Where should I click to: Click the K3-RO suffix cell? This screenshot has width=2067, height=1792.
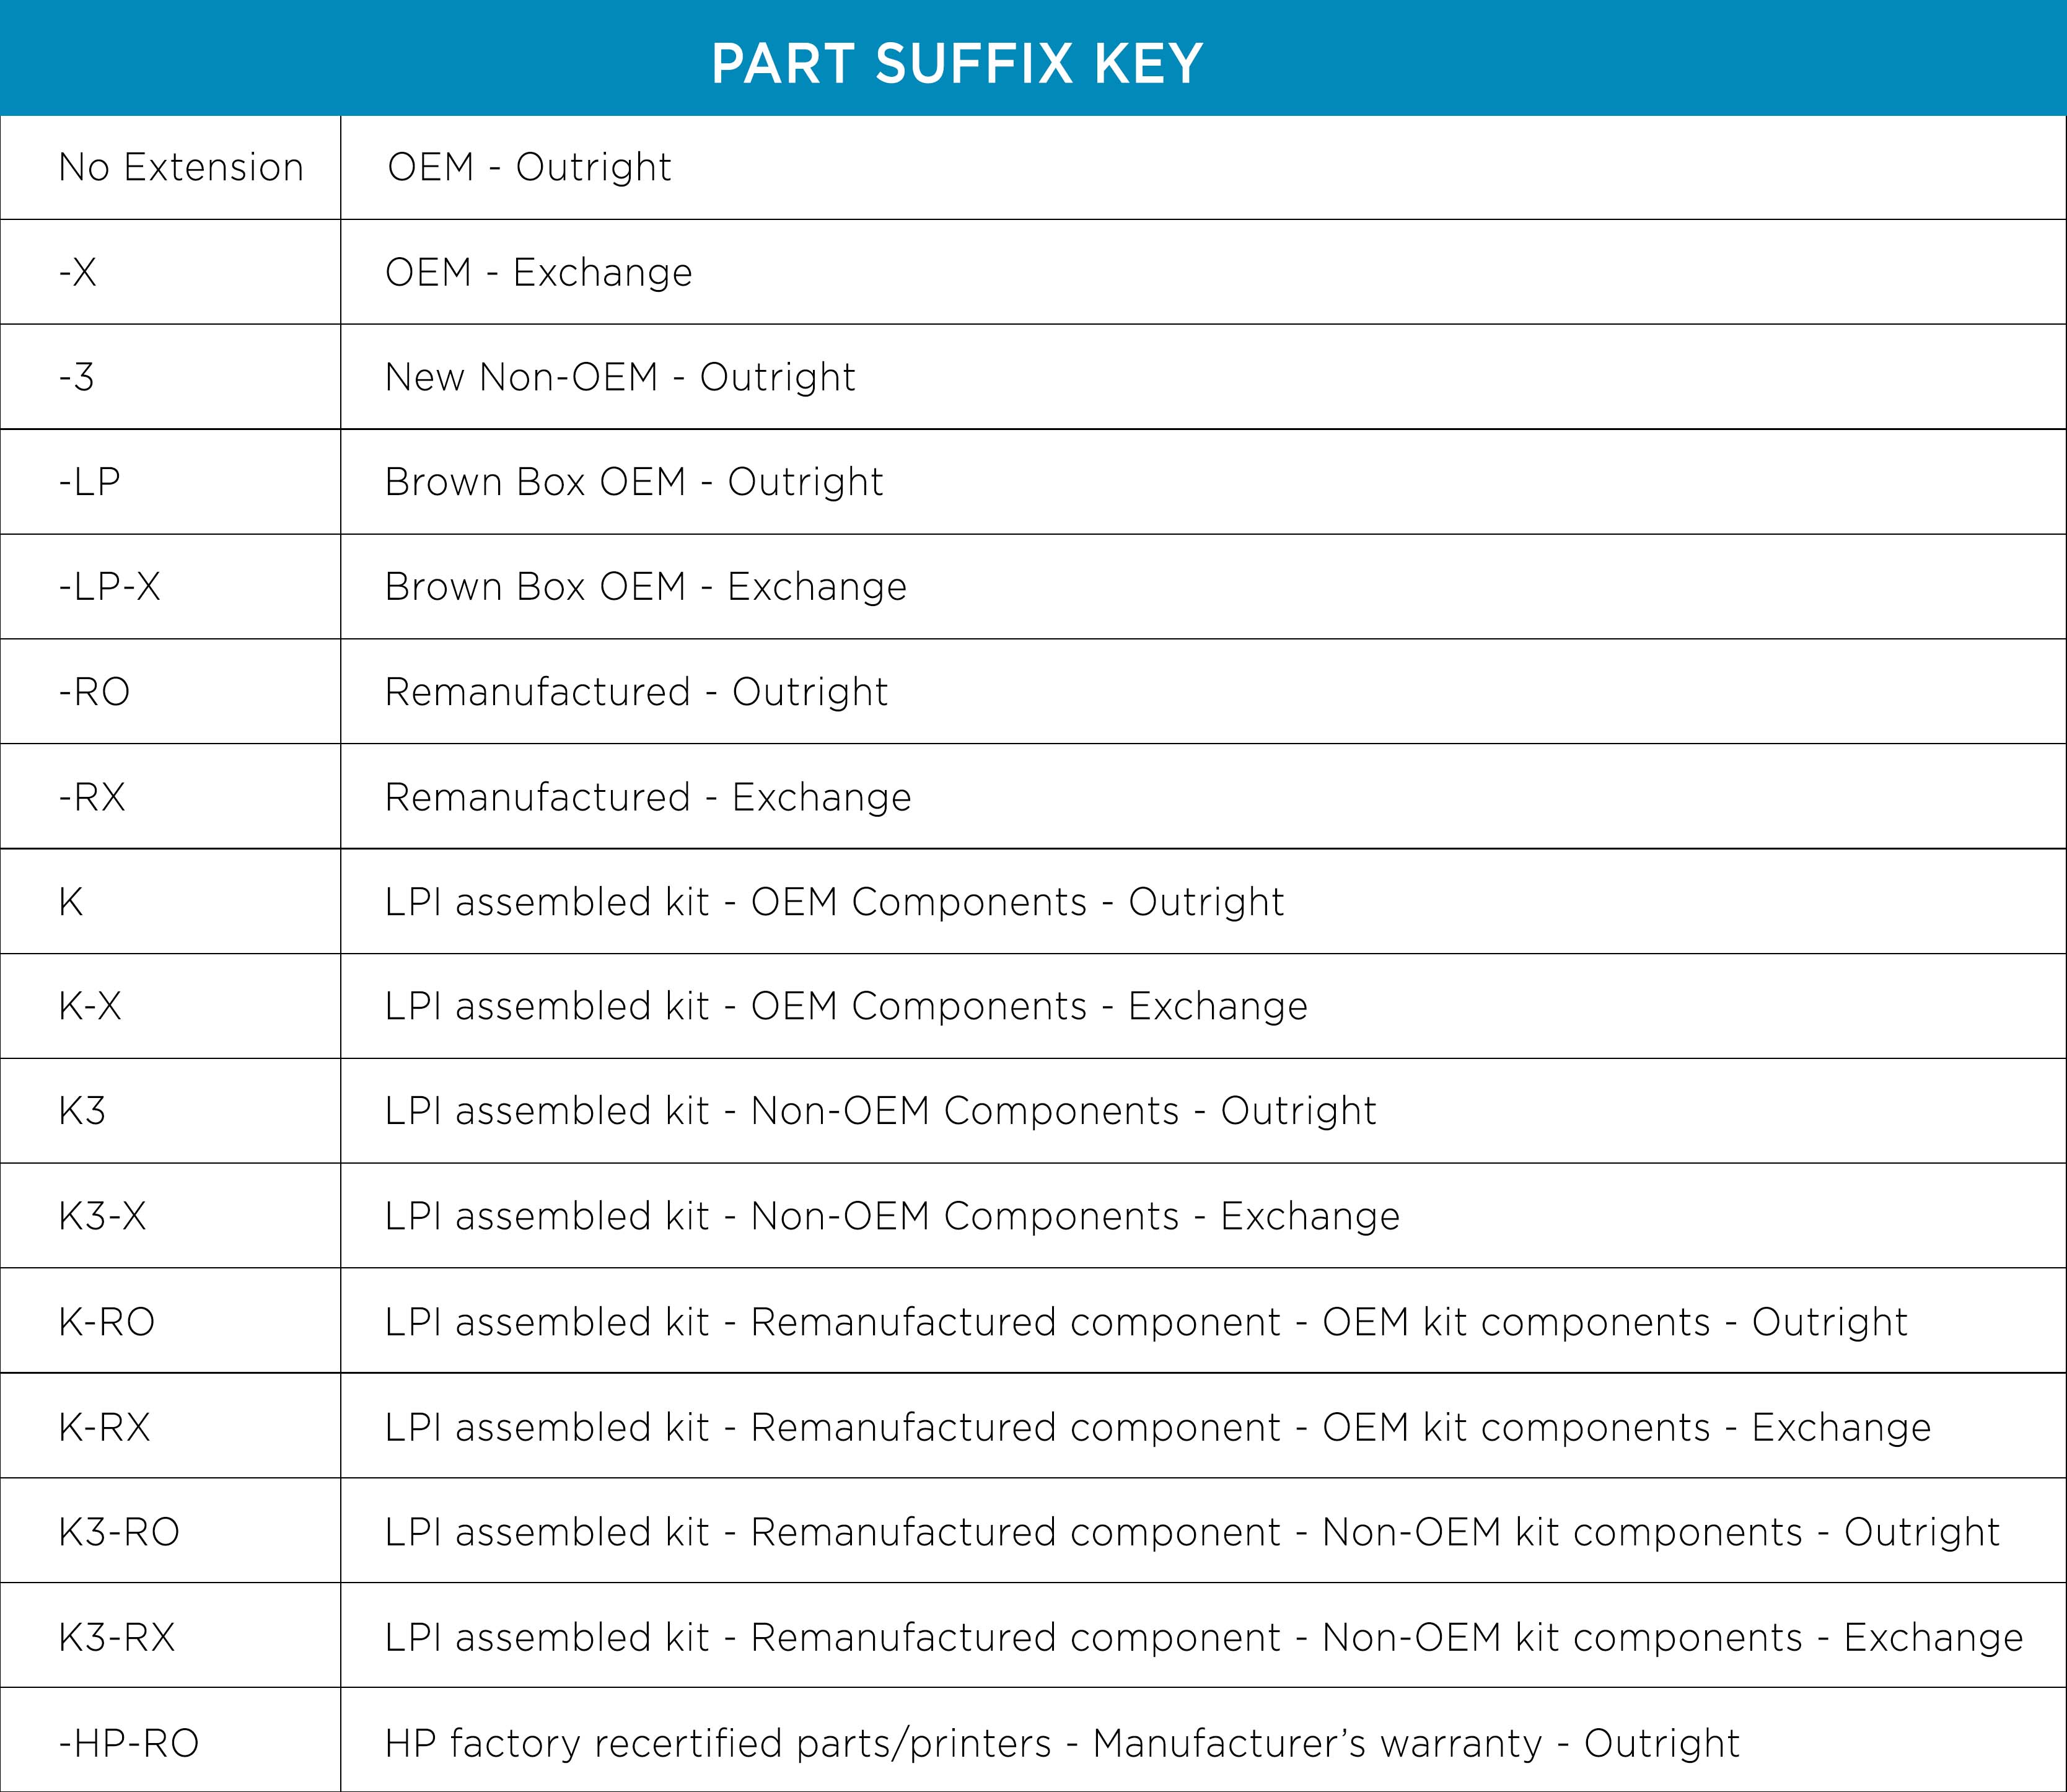click(170, 1531)
